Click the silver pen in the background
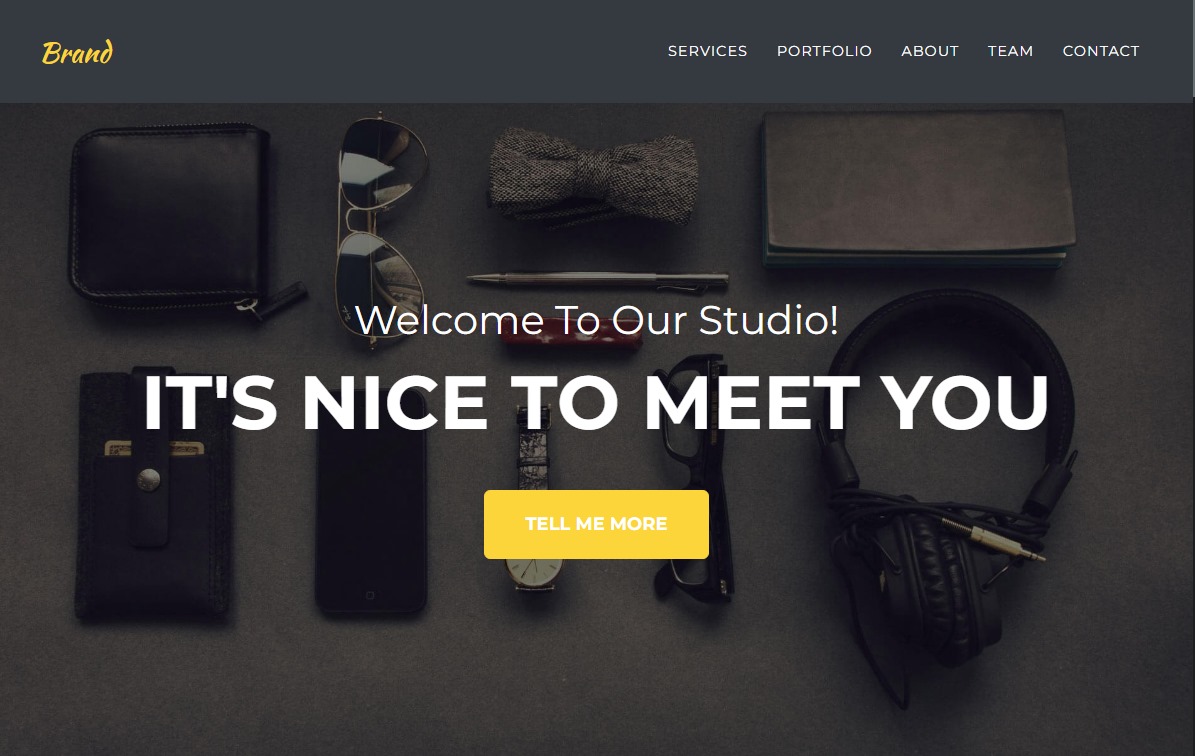 click(598, 280)
